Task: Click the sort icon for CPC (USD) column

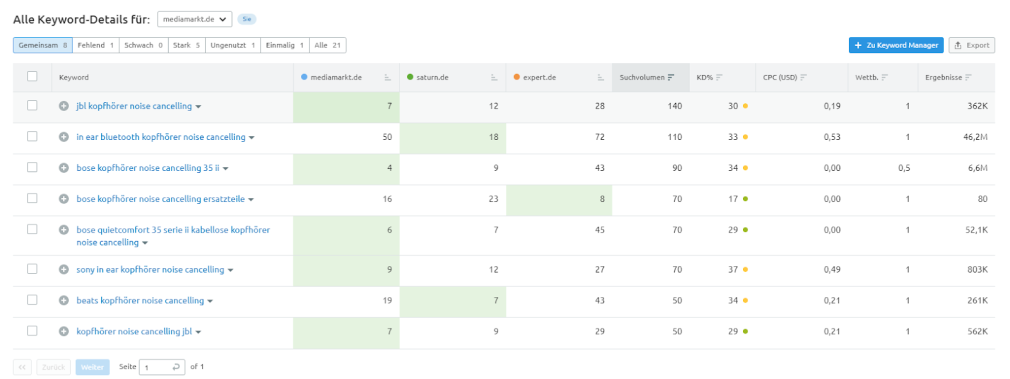Action: (804, 77)
